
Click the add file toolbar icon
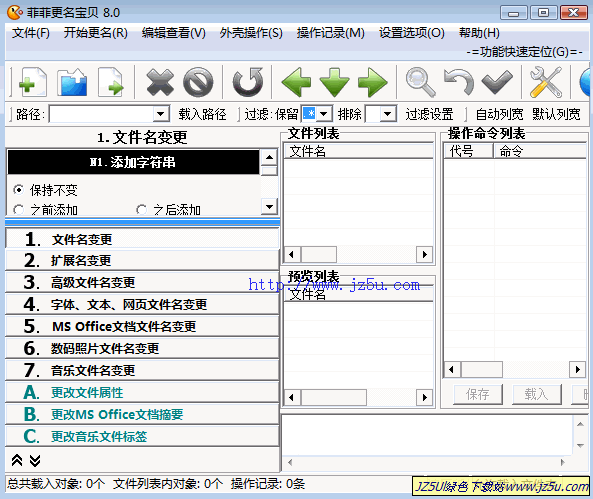pyautogui.click(x=33, y=82)
